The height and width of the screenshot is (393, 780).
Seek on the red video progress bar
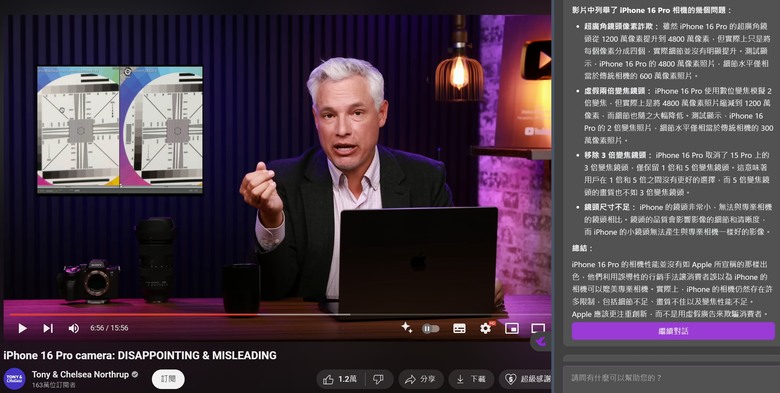[280, 314]
